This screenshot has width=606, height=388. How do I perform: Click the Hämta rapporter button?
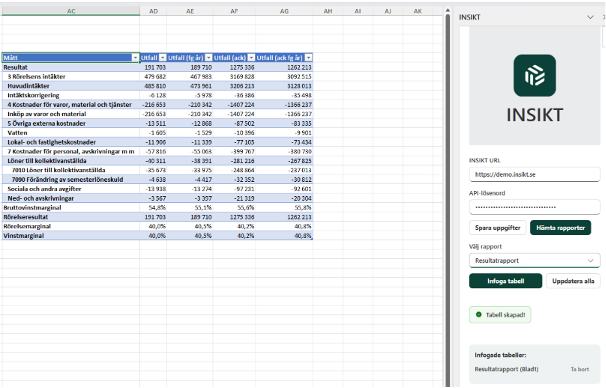[560, 228]
